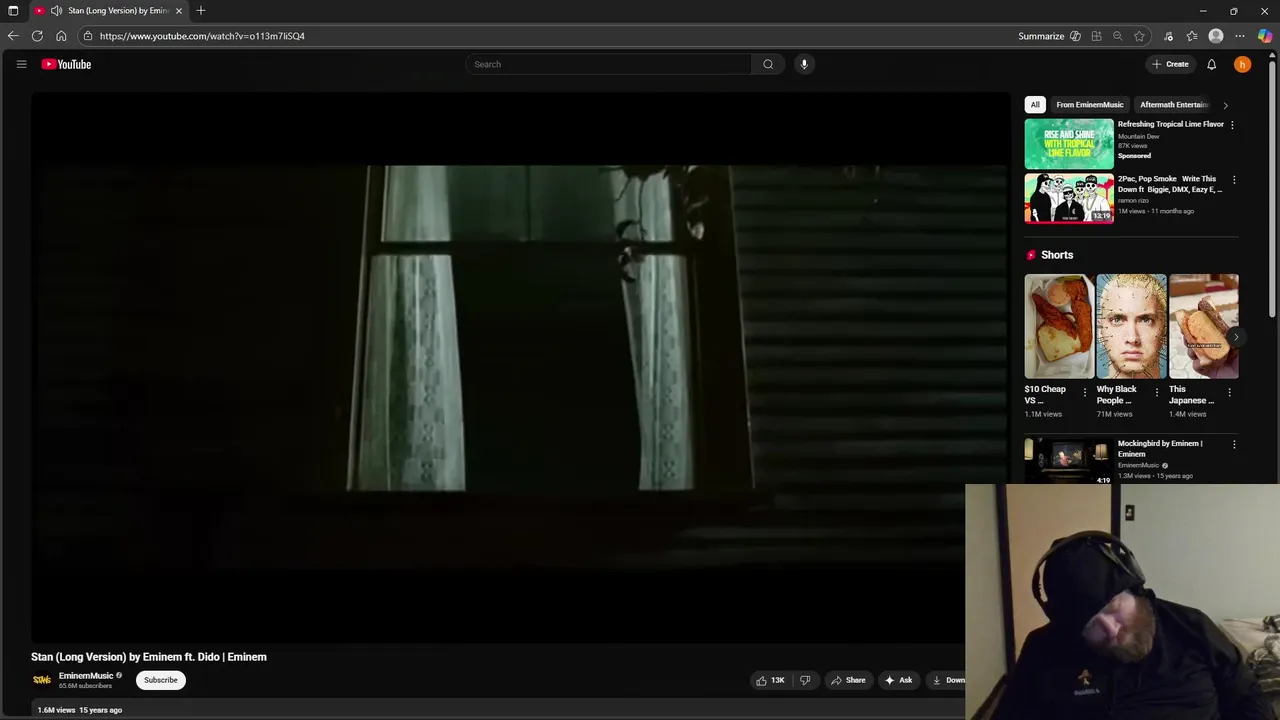Viewport: 1280px width, 720px height.
Task: Open the Why Black People short thumbnail
Action: click(x=1131, y=326)
